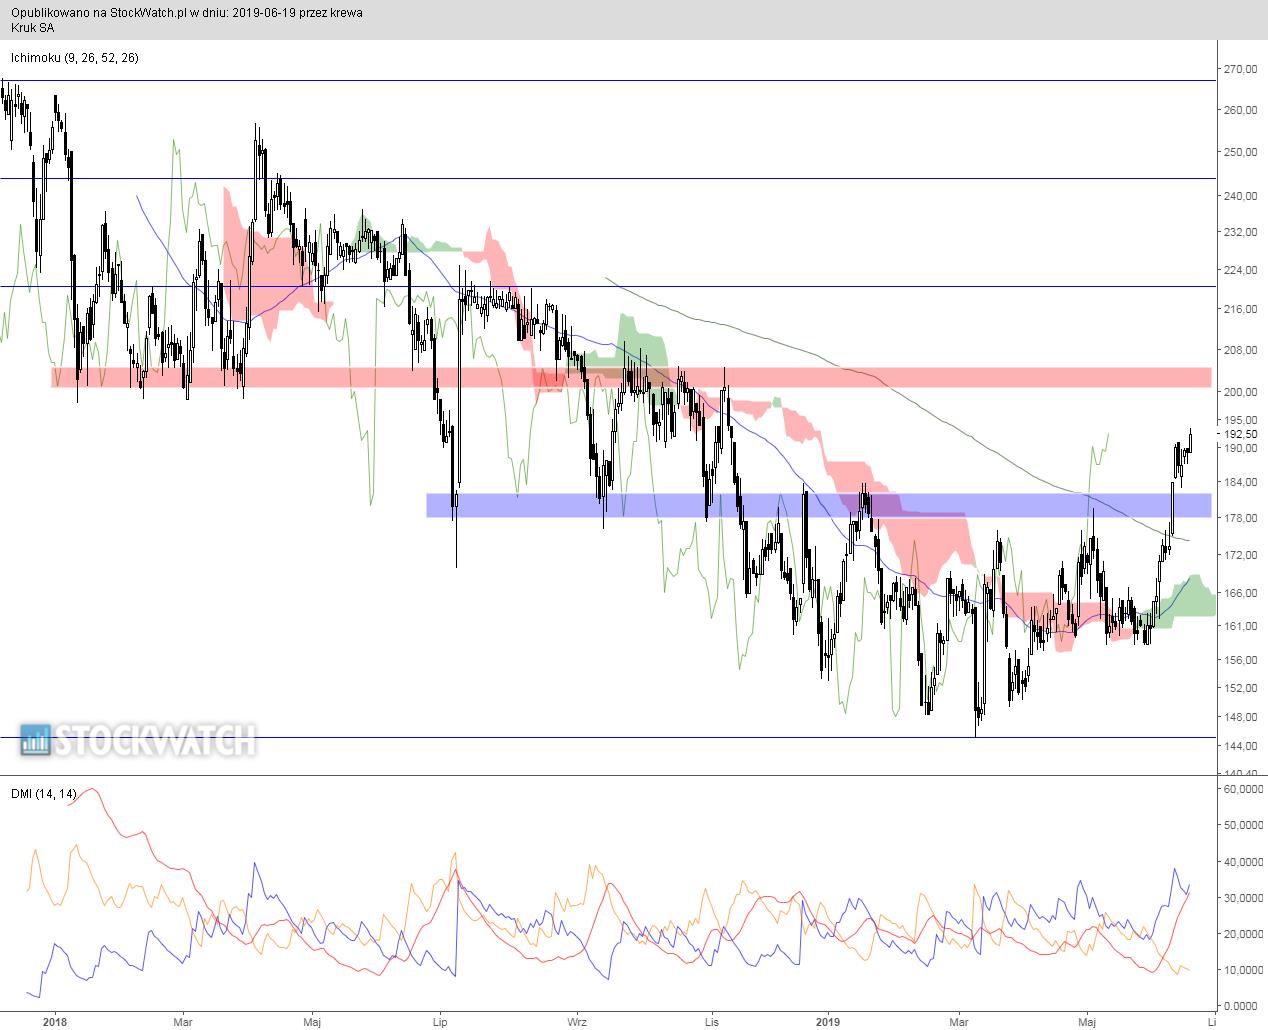Click the 2018 date axis label
This screenshot has width=1268, height=1030.
point(55,1021)
